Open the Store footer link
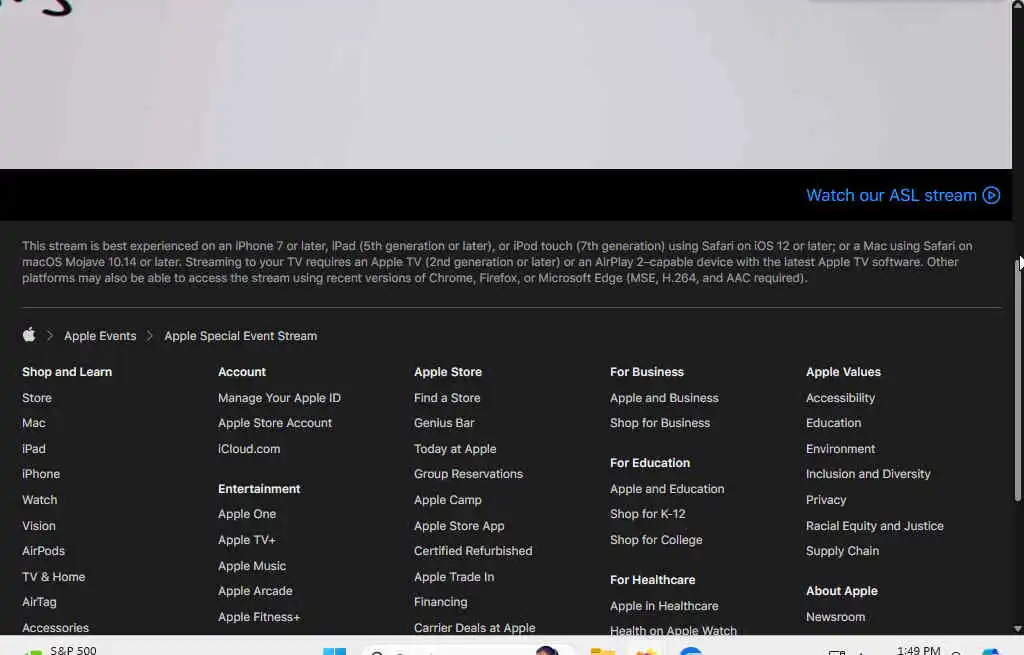The width and height of the screenshot is (1024, 655). point(37,398)
